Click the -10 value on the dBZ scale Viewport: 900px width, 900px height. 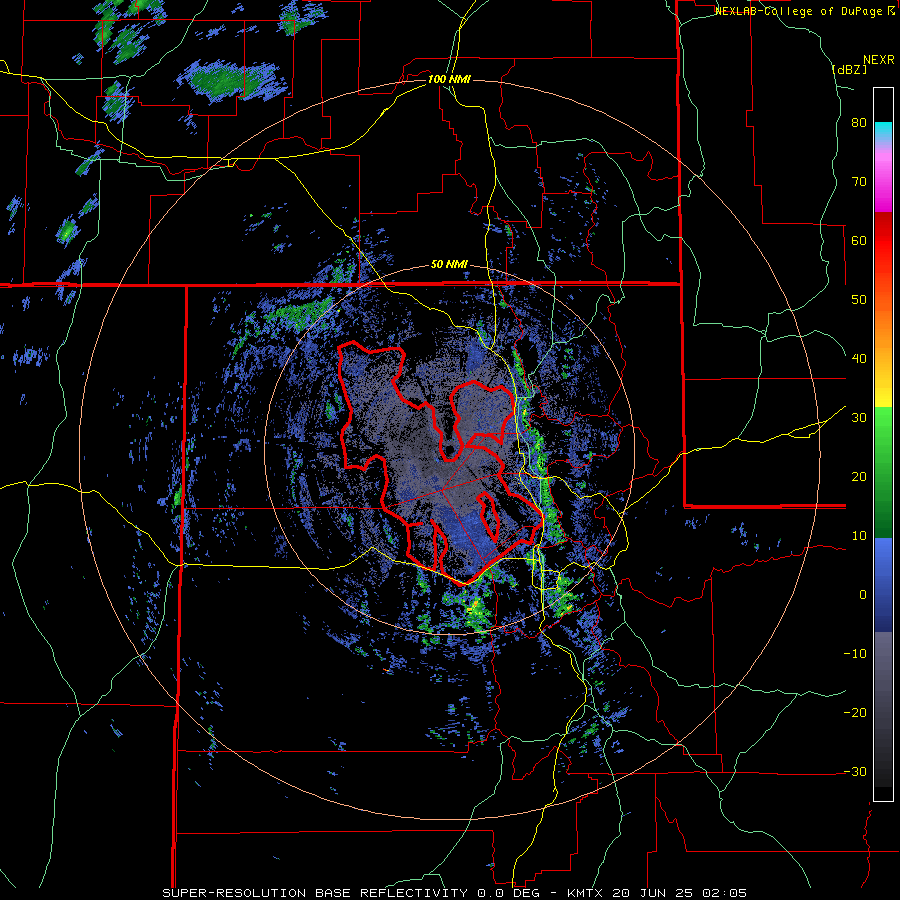[x=855, y=653]
